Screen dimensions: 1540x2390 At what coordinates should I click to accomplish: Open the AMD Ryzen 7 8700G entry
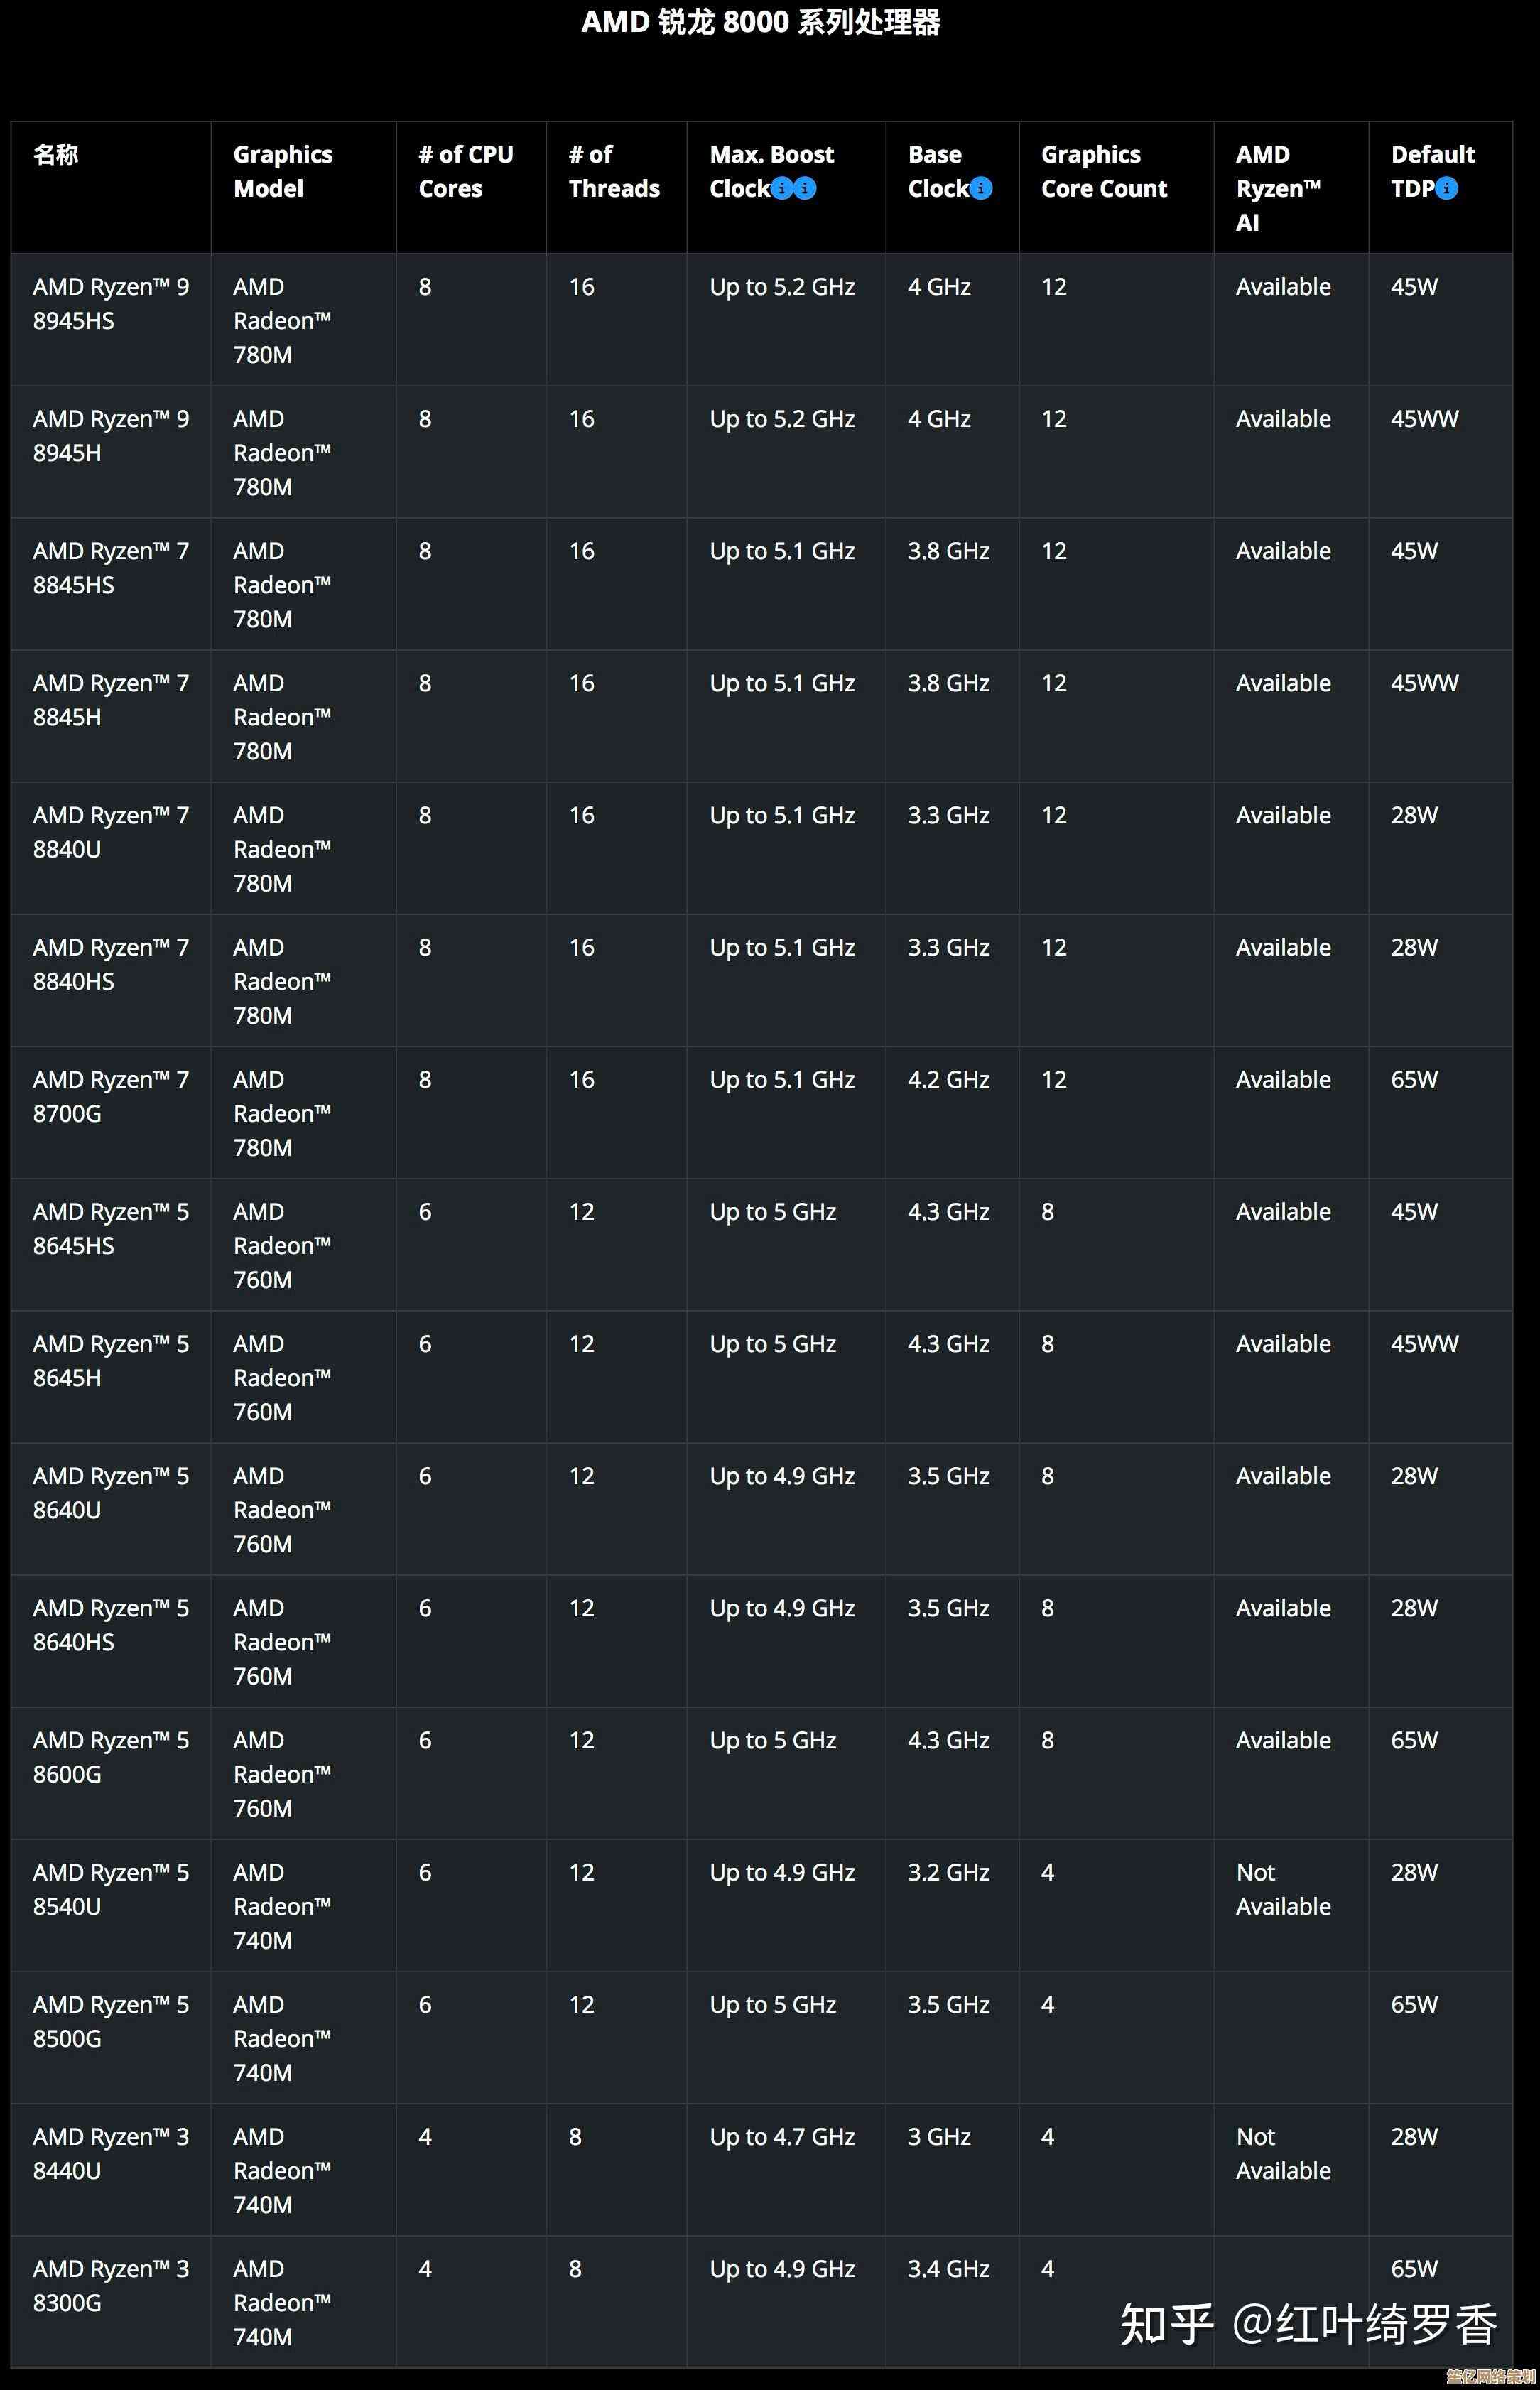[110, 1096]
